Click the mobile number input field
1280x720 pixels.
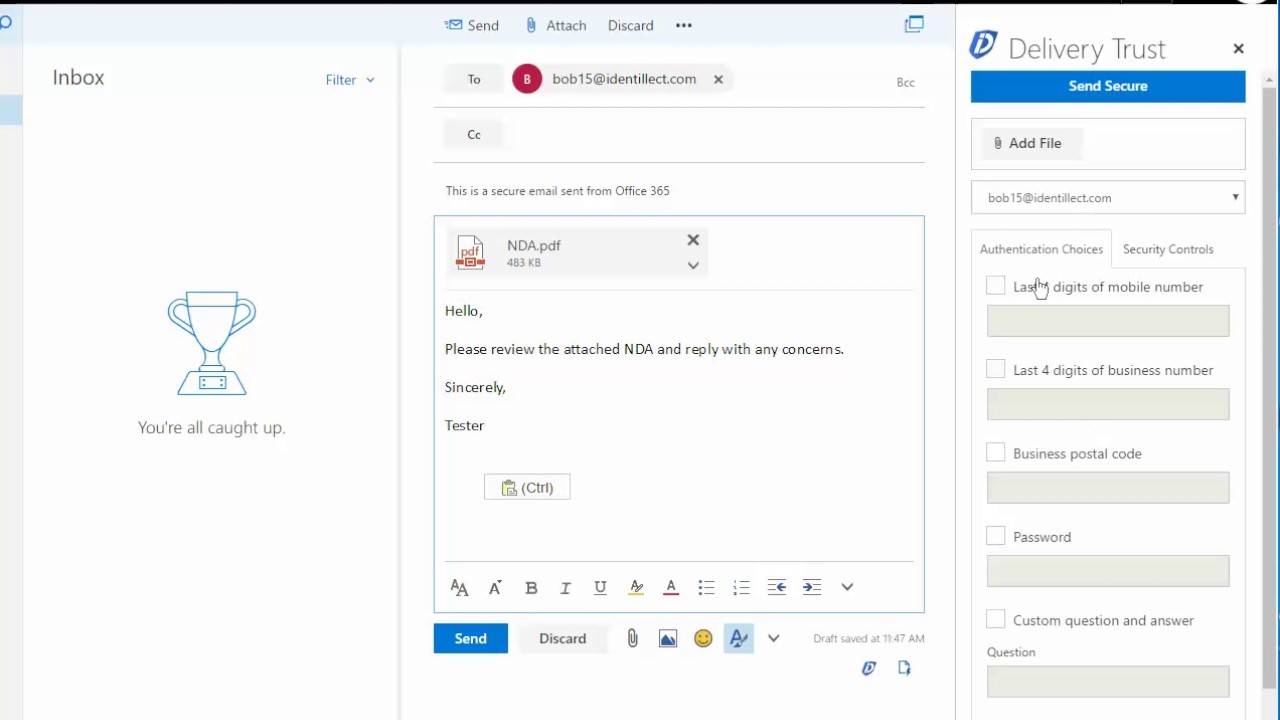coord(1108,321)
